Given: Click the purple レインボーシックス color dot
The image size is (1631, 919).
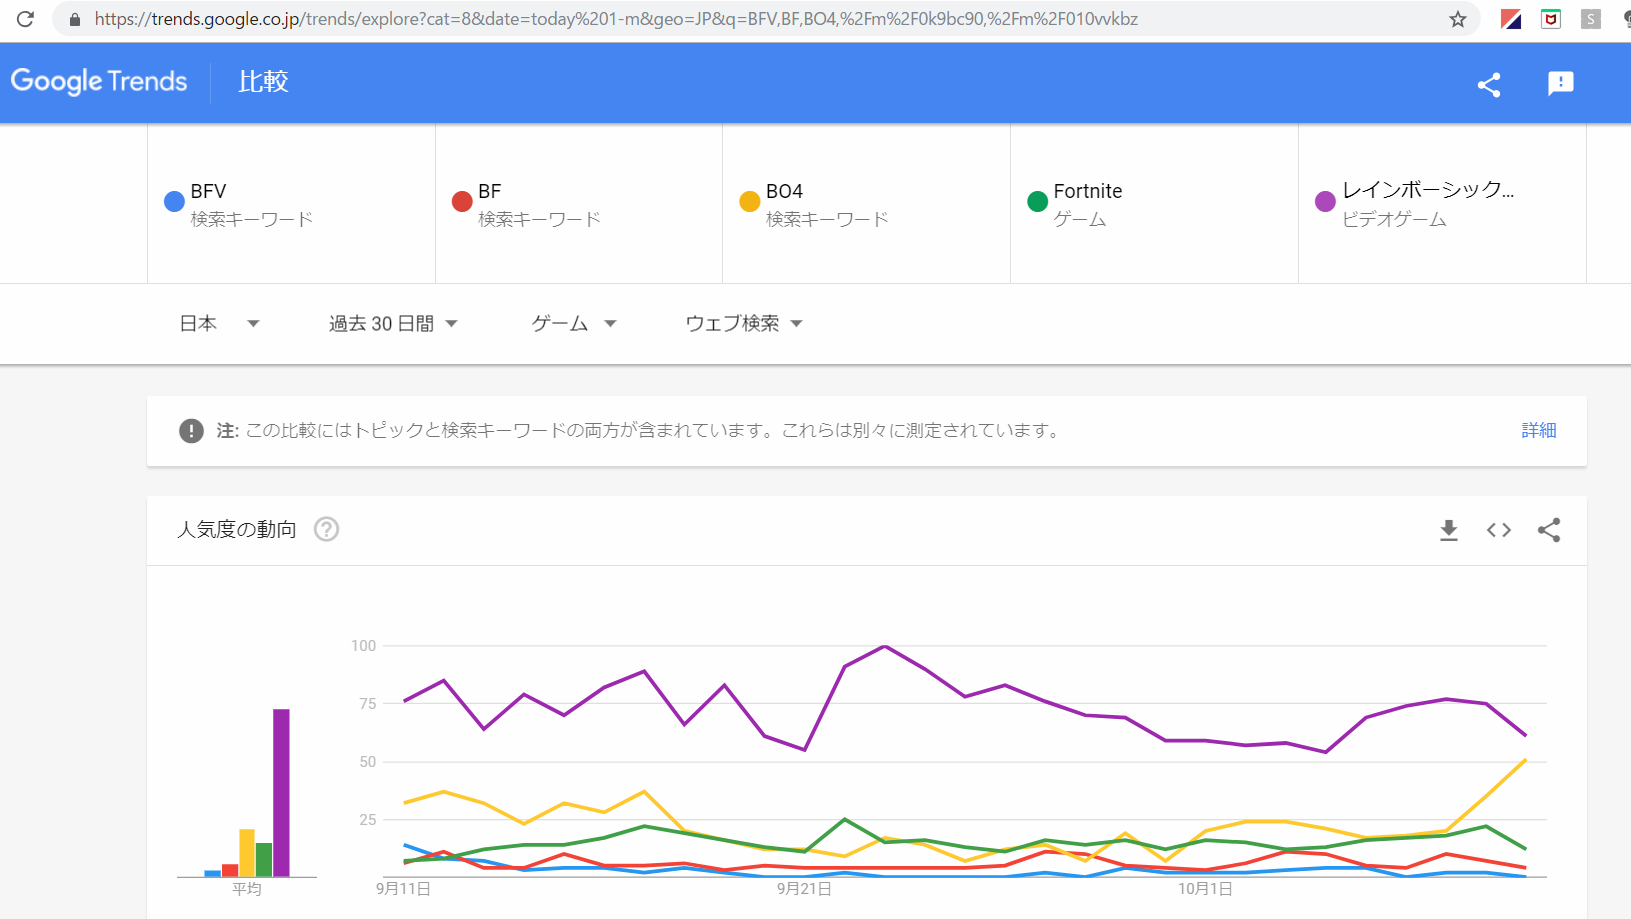Looking at the screenshot, I should [1325, 202].
